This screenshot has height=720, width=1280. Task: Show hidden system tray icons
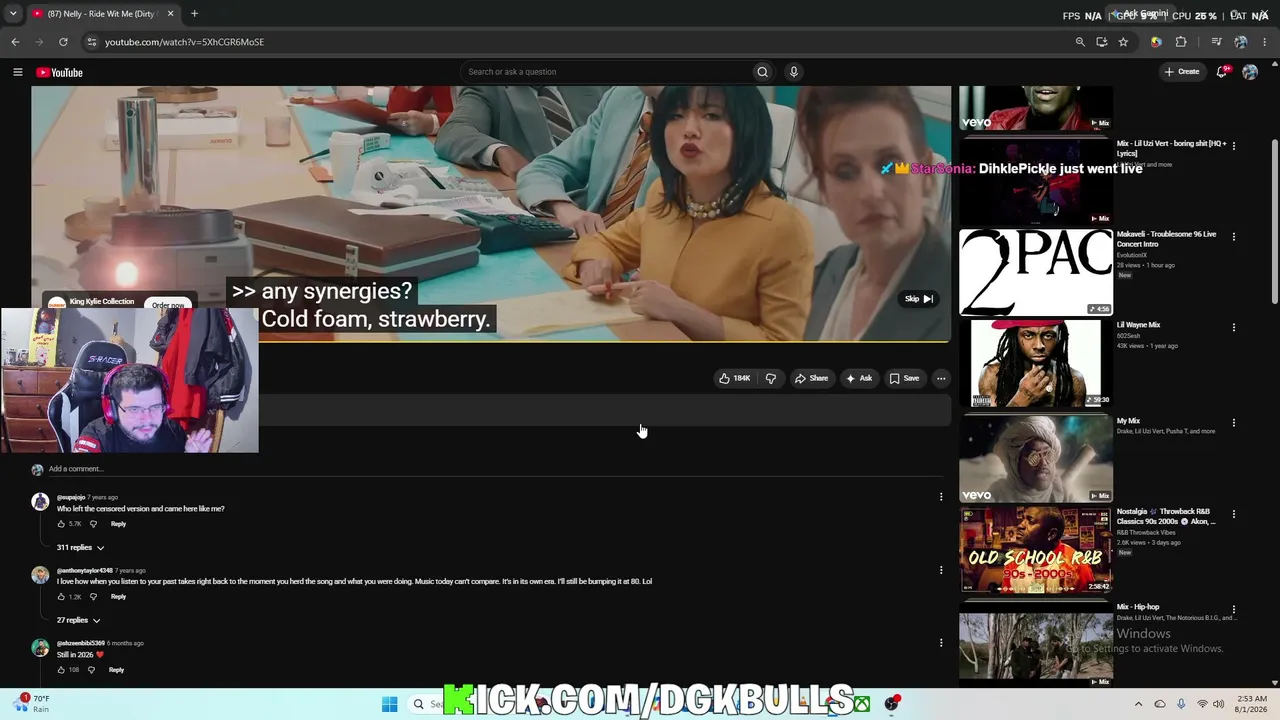click(x=1138, y=704)
